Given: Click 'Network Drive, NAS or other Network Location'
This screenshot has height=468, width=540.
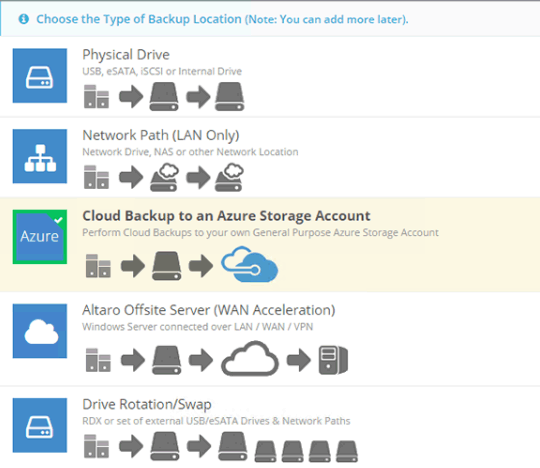Looking at the screenshot, I should [190, 152].
